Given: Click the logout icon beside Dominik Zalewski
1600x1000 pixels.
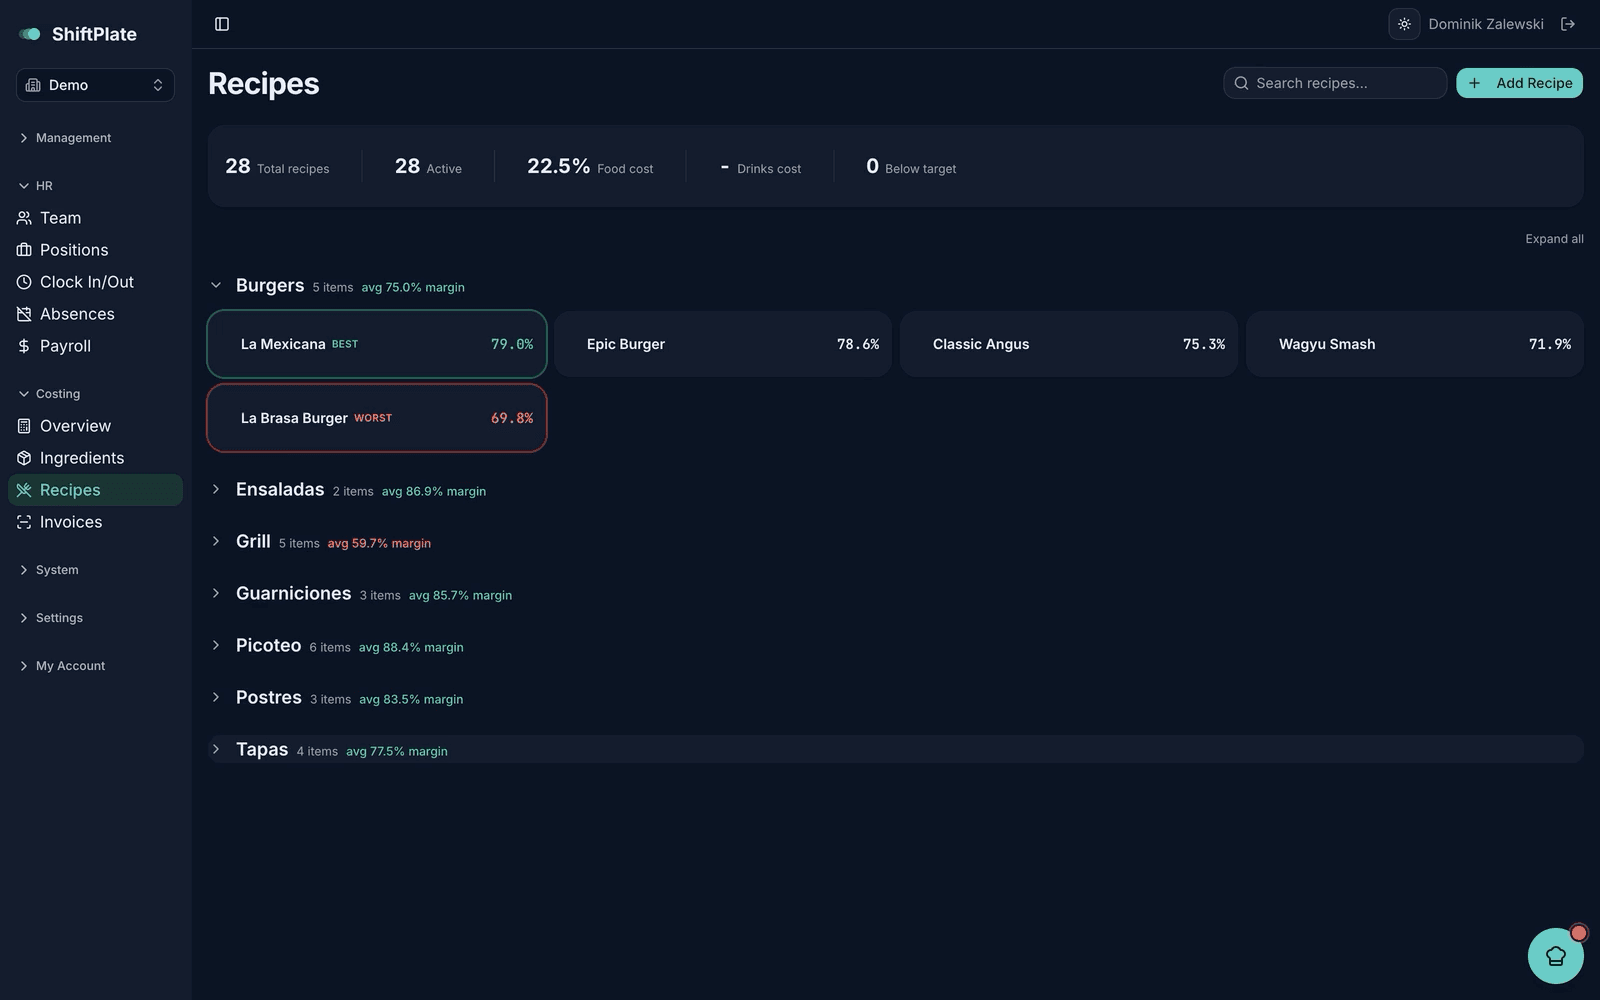Looking at the screenshot, I should click(x=1568, y=24).
